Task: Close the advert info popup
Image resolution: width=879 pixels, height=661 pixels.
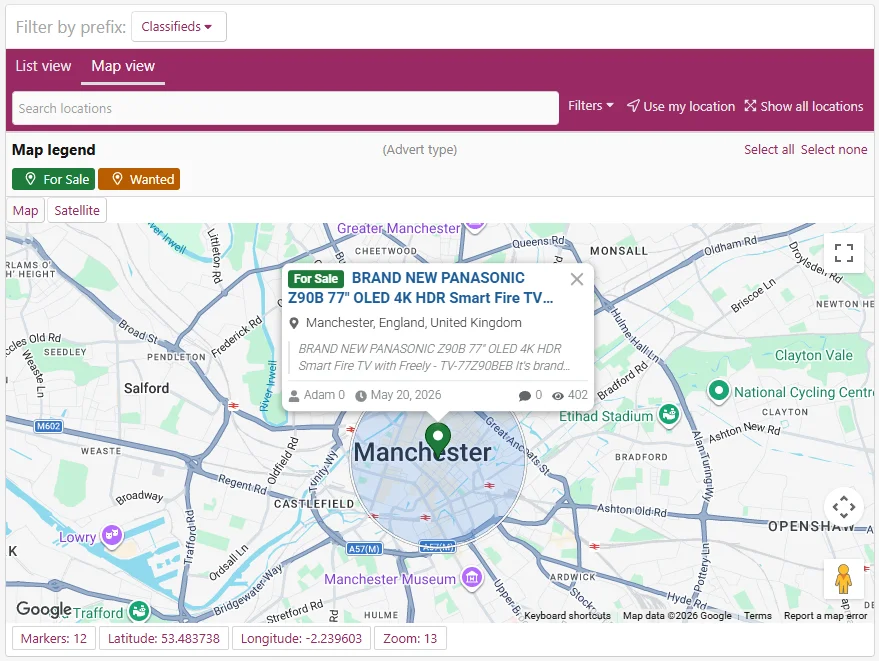Action: click(x=577, y=279)
